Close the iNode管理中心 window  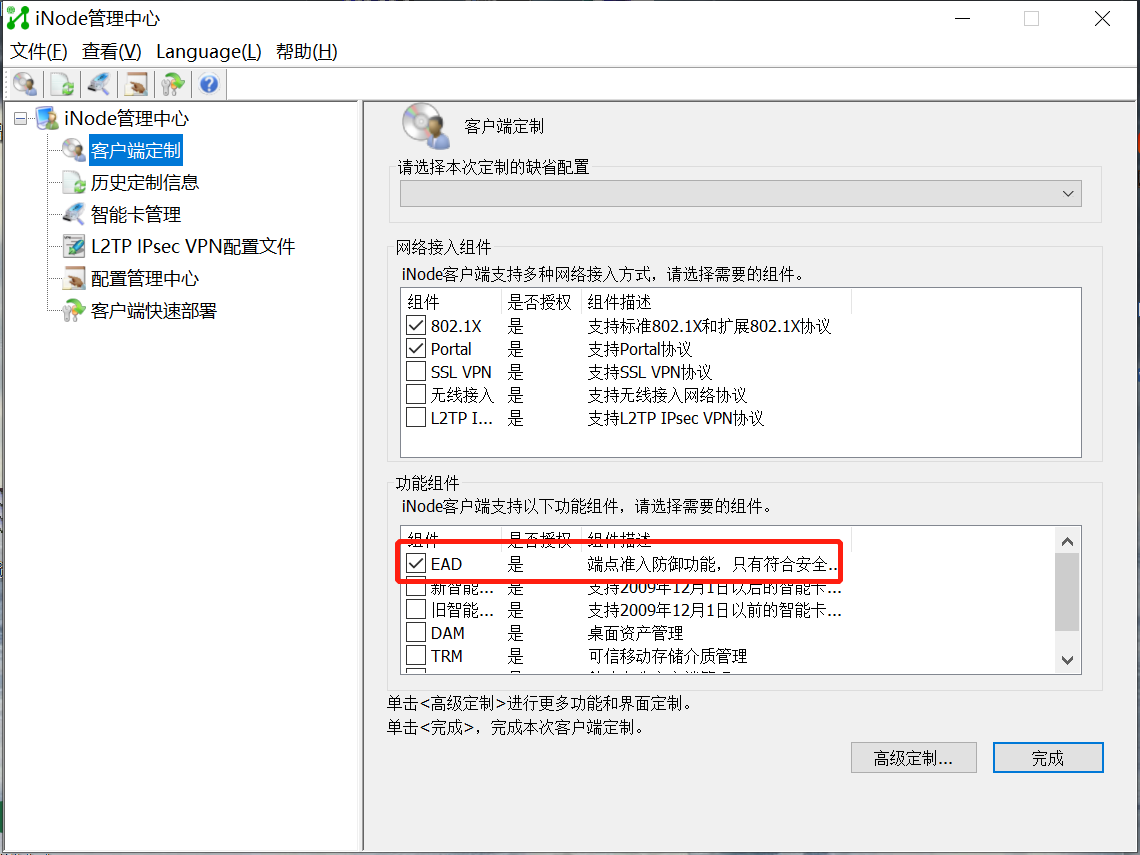(x=1102, y=18)
